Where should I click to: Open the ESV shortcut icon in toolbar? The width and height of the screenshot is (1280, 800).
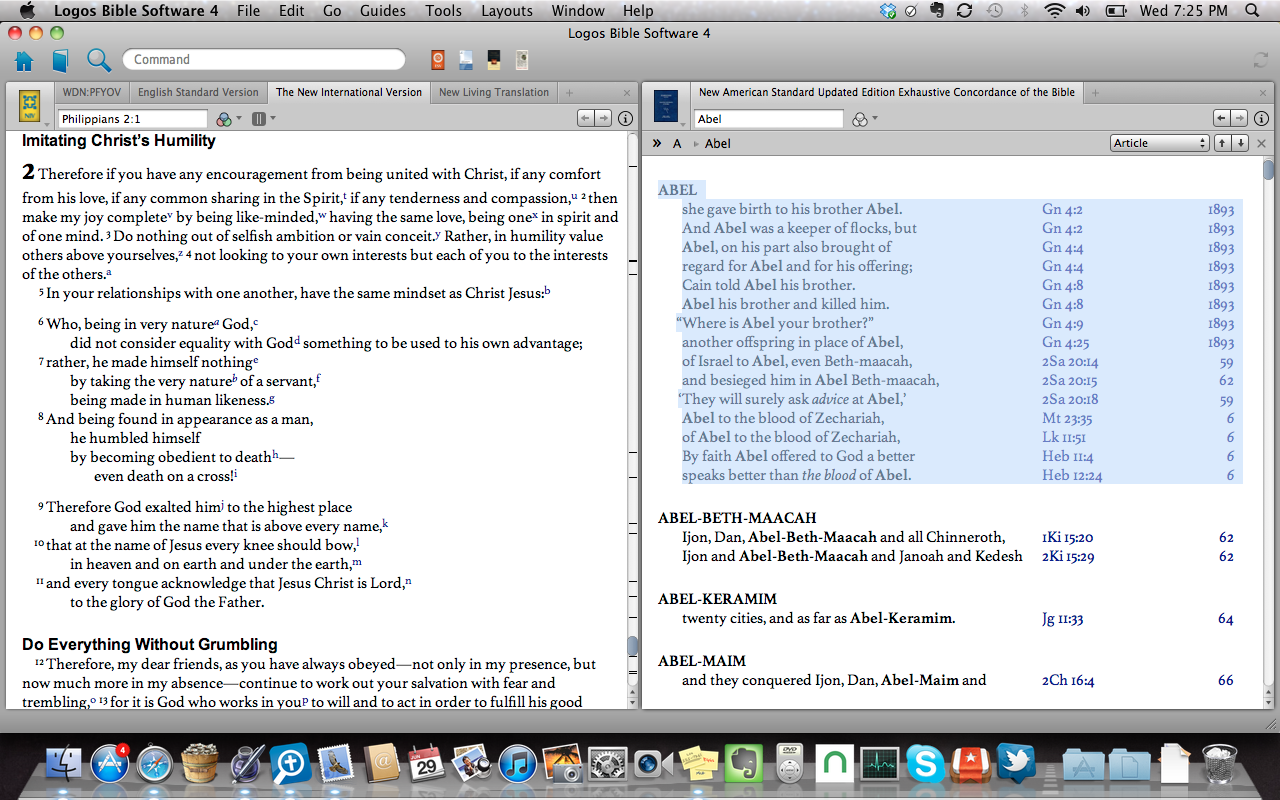point(437,60)
